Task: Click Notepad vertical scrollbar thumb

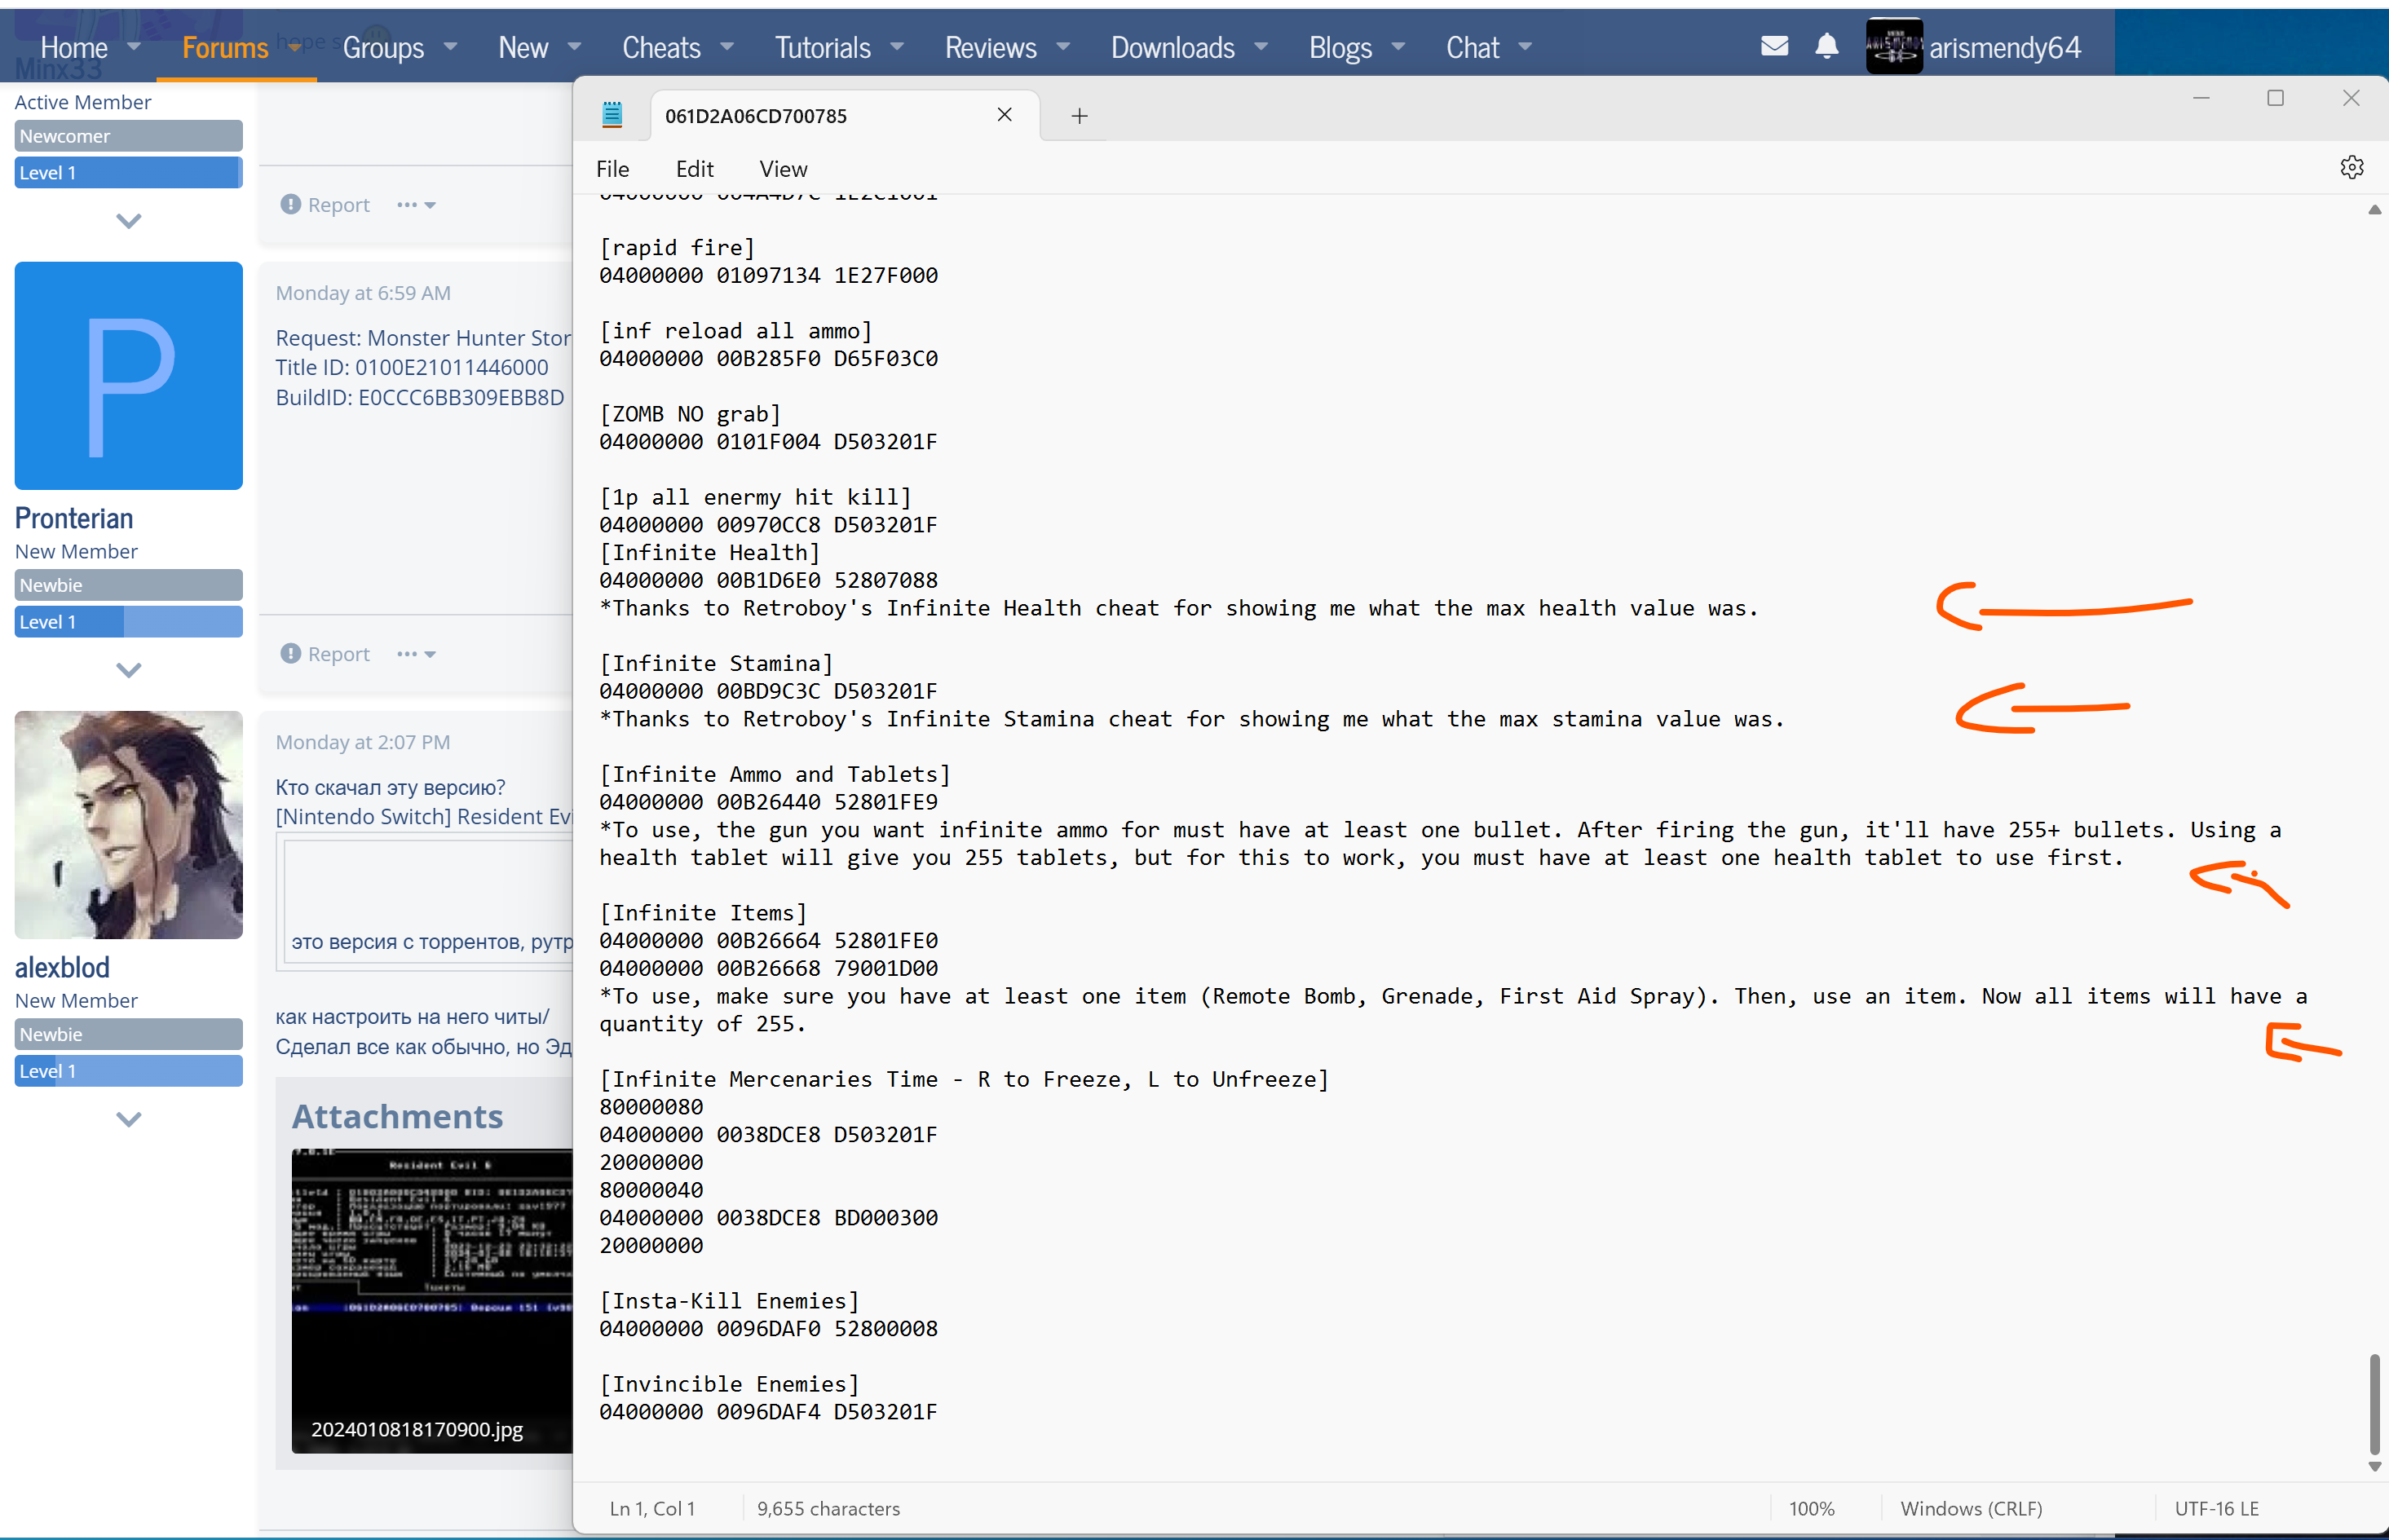Action: 2374,1404
